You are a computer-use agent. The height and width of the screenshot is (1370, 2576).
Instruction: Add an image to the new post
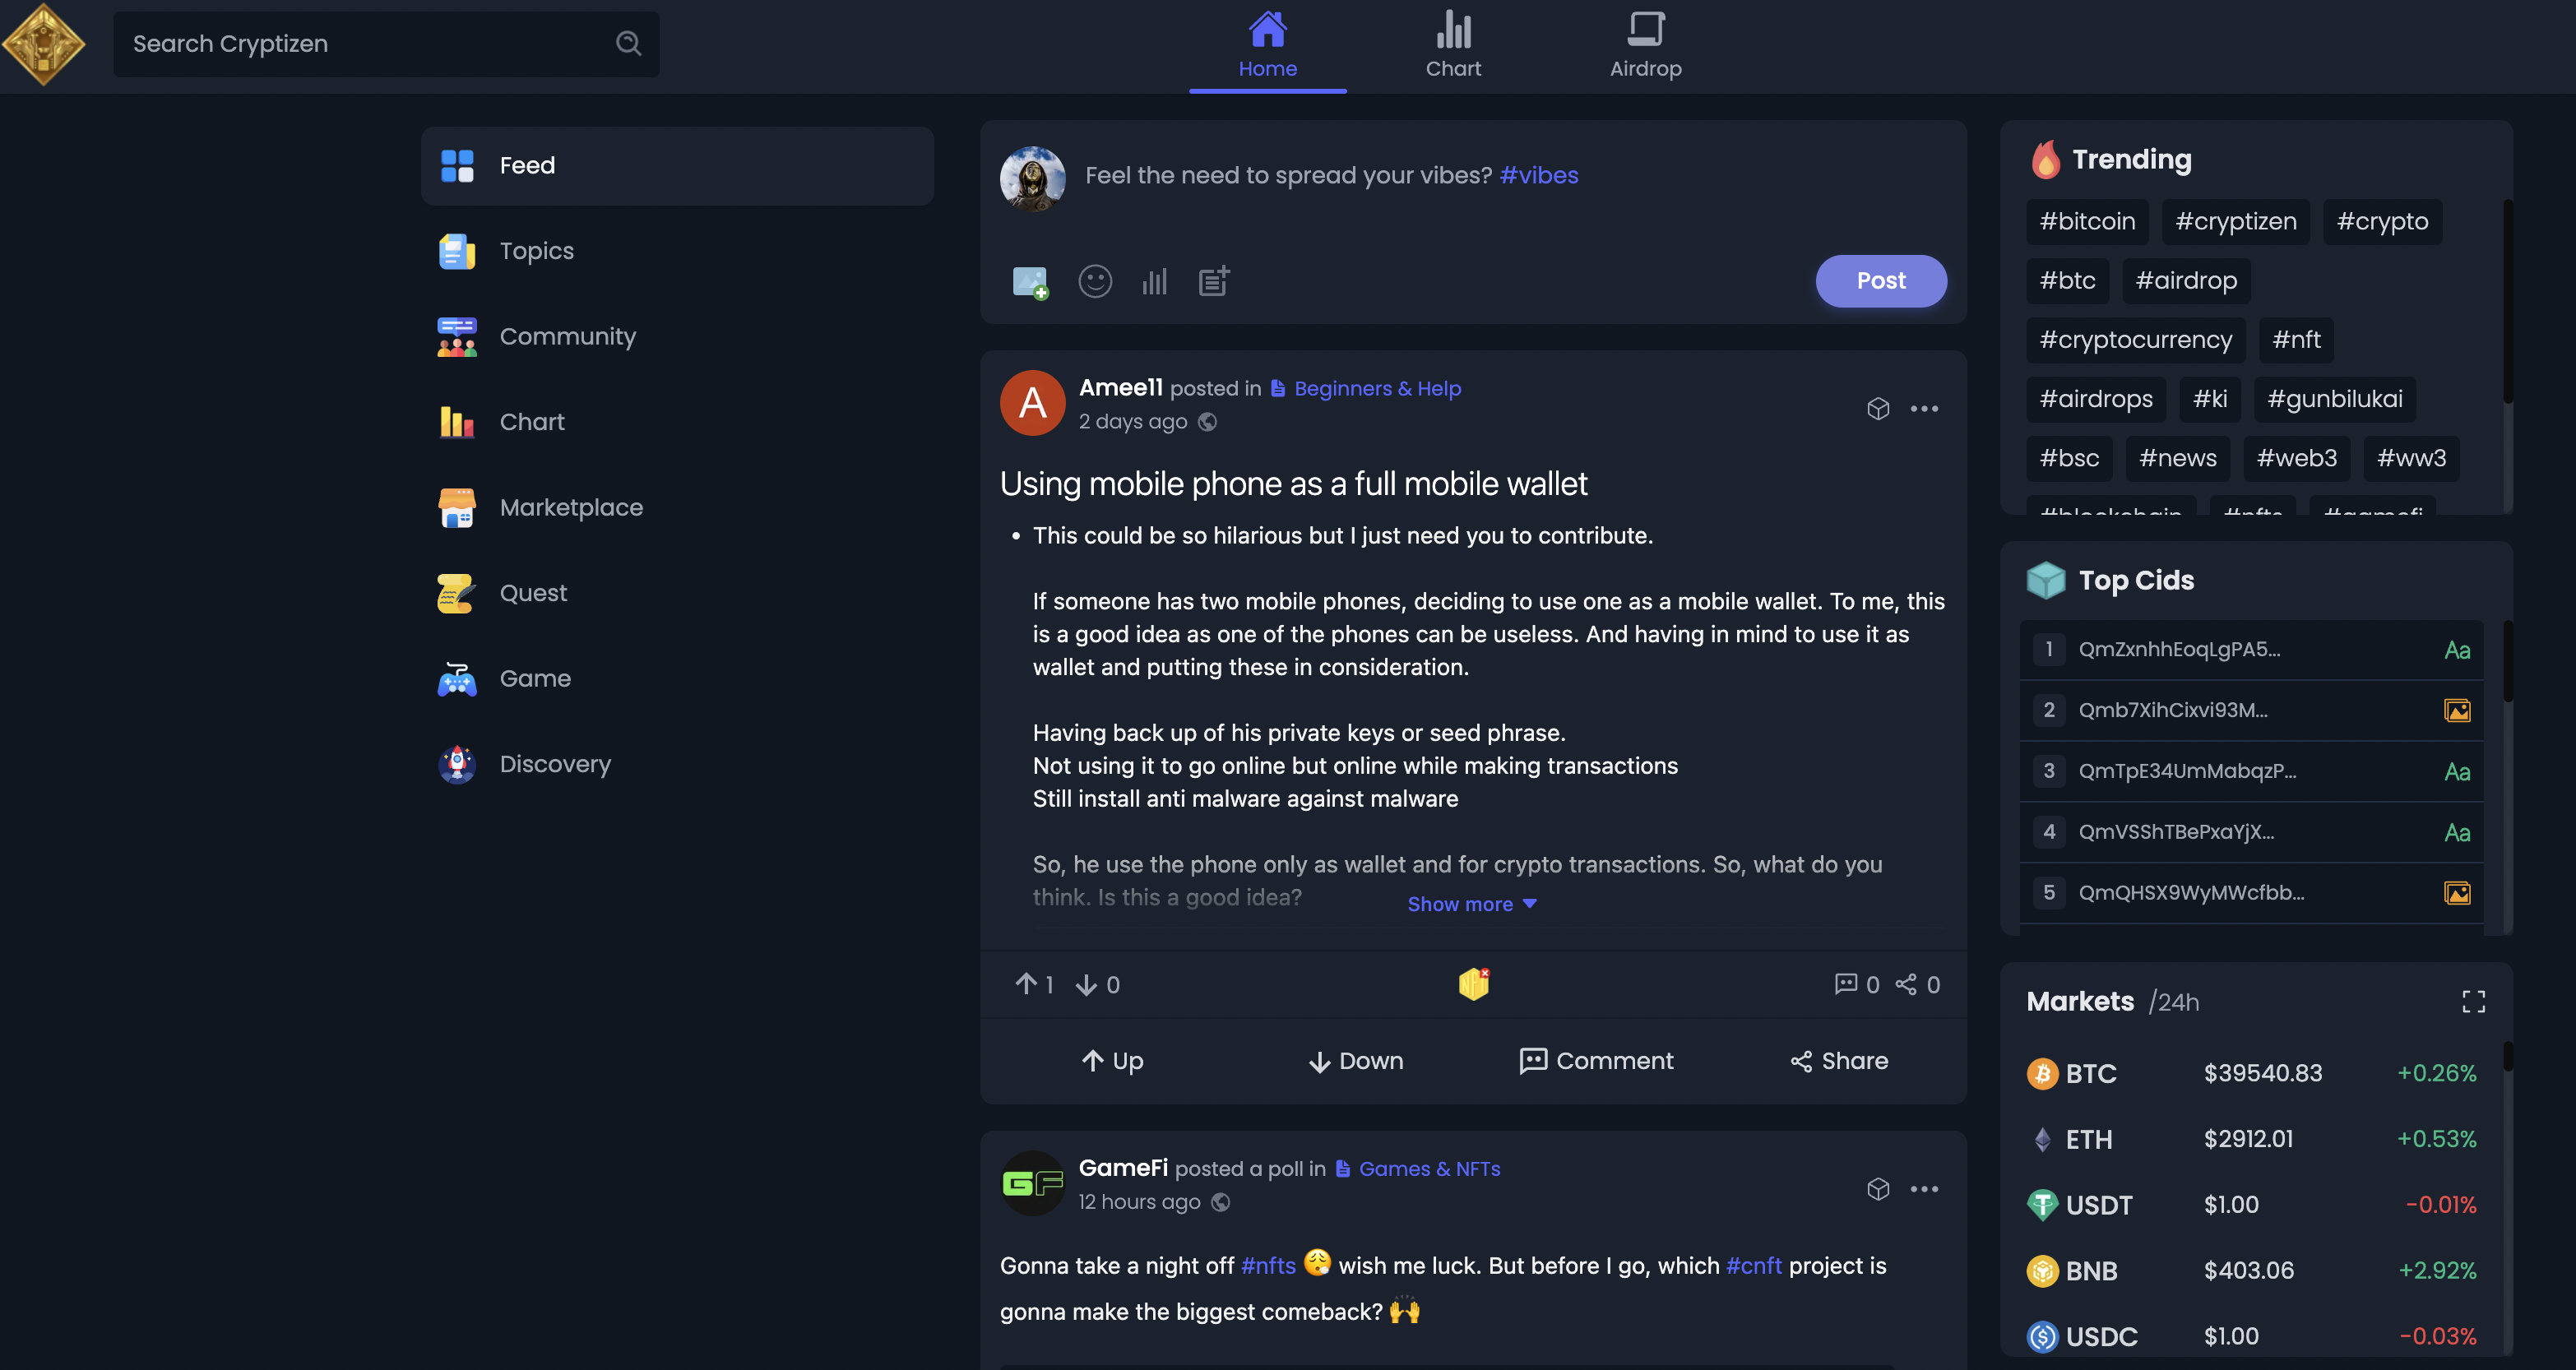[1029, 281]
